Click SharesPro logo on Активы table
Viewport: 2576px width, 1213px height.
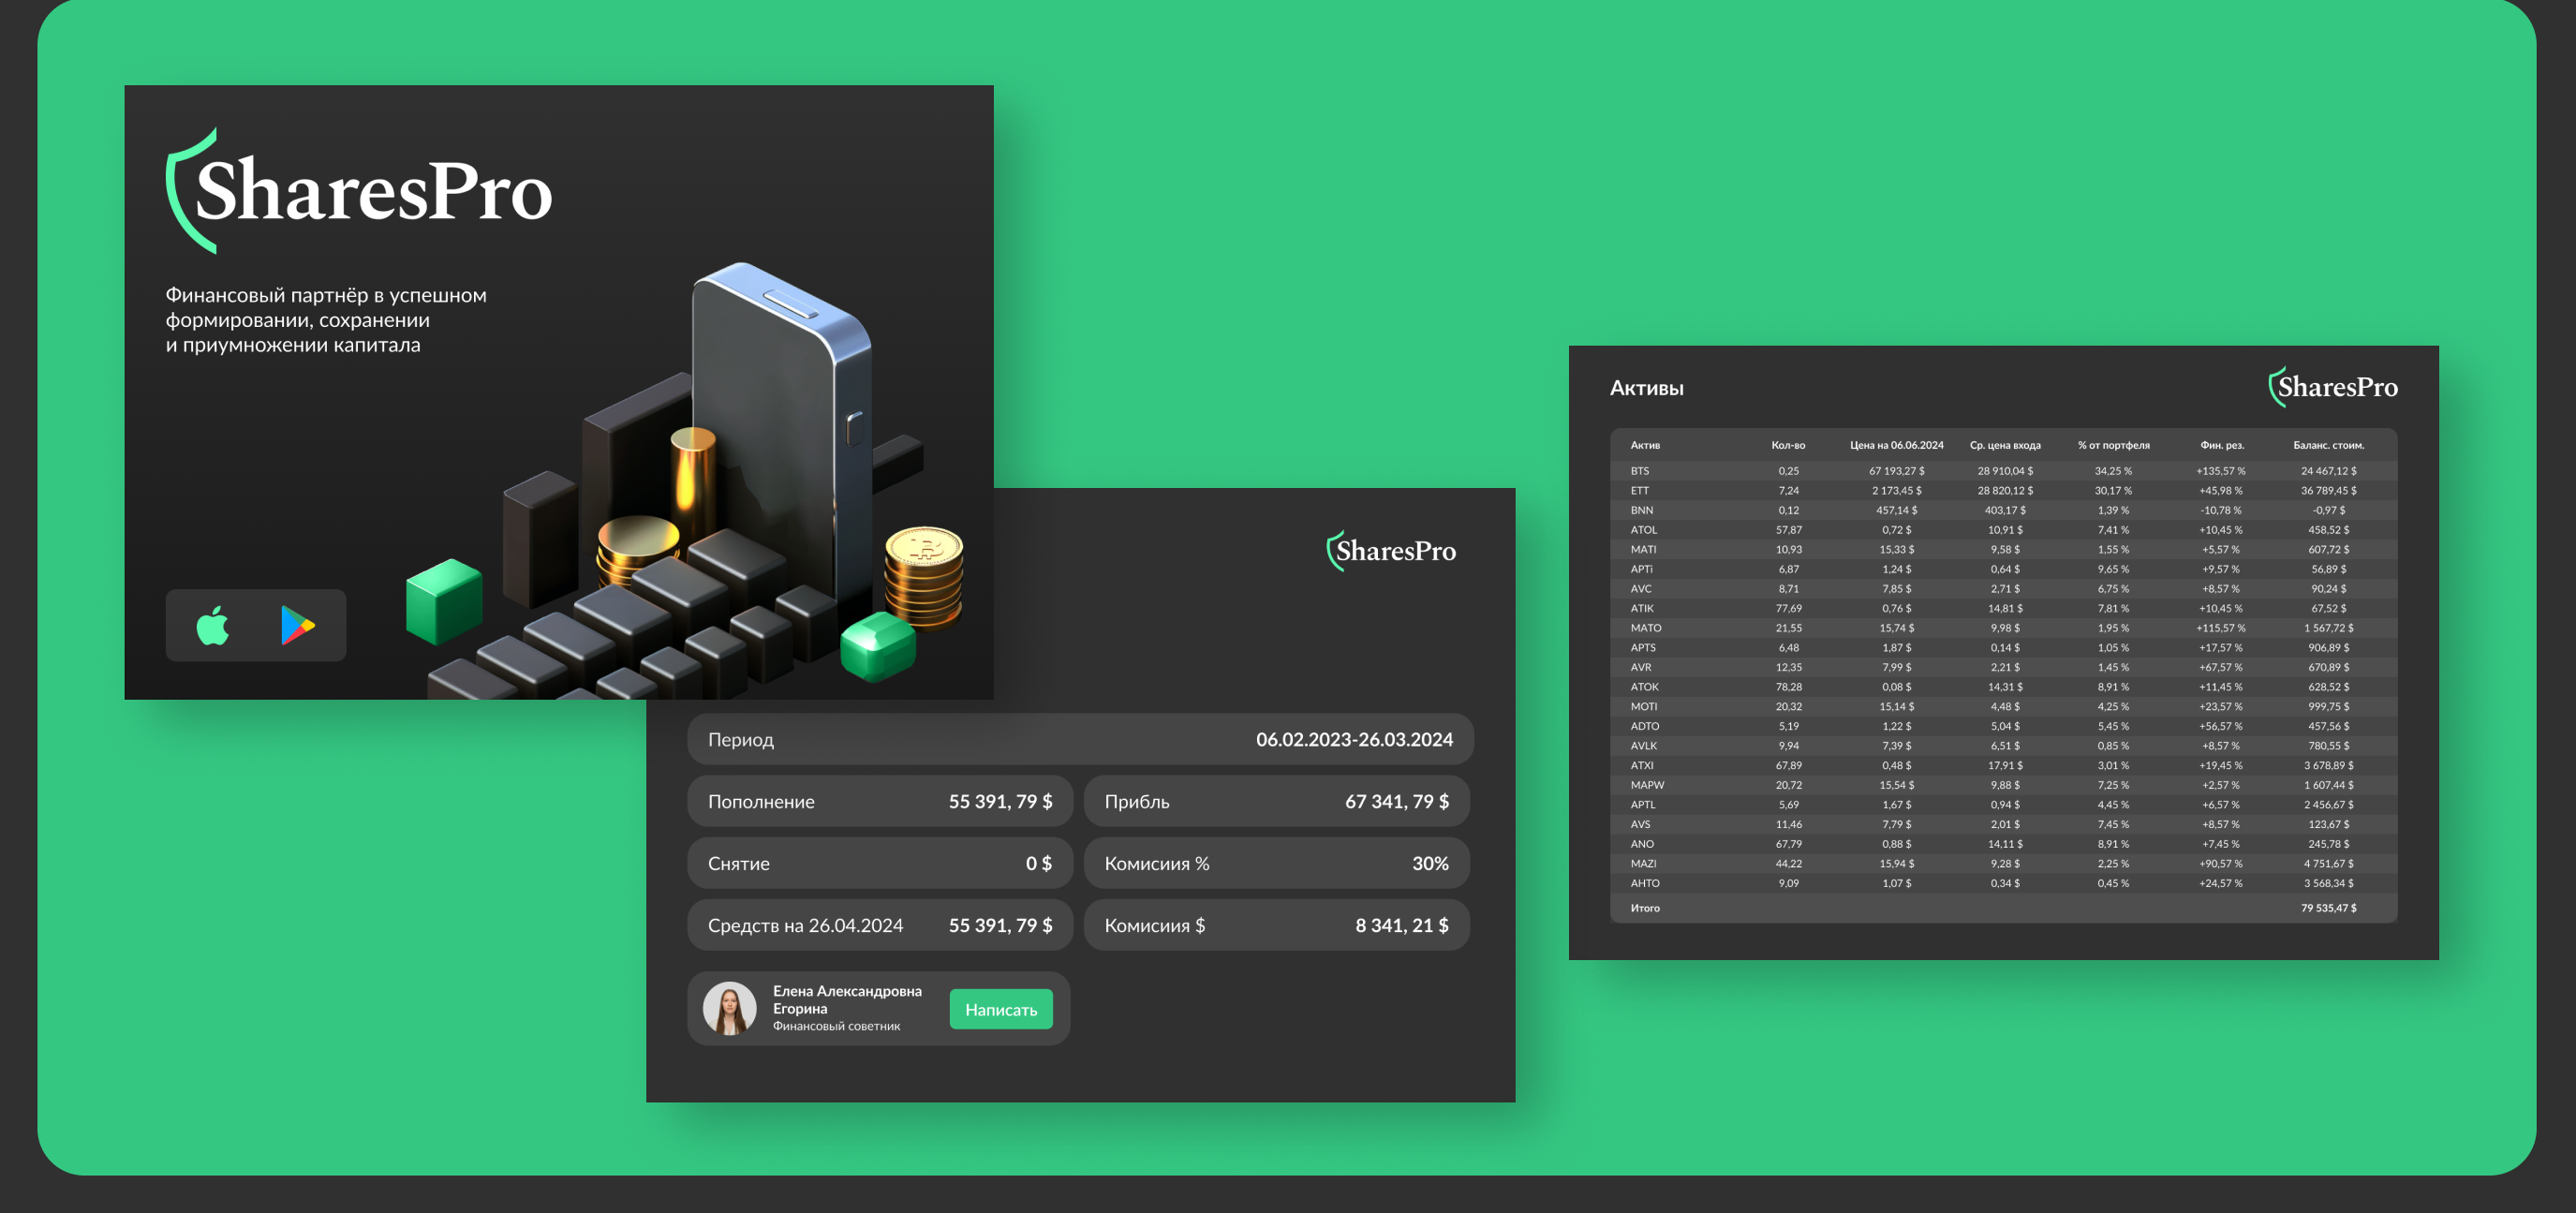[x=2332, y=387]
